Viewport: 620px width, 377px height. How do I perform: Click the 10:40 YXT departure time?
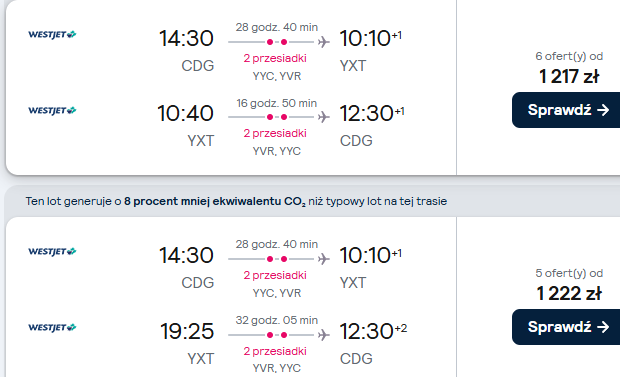(x=185, y=113)
